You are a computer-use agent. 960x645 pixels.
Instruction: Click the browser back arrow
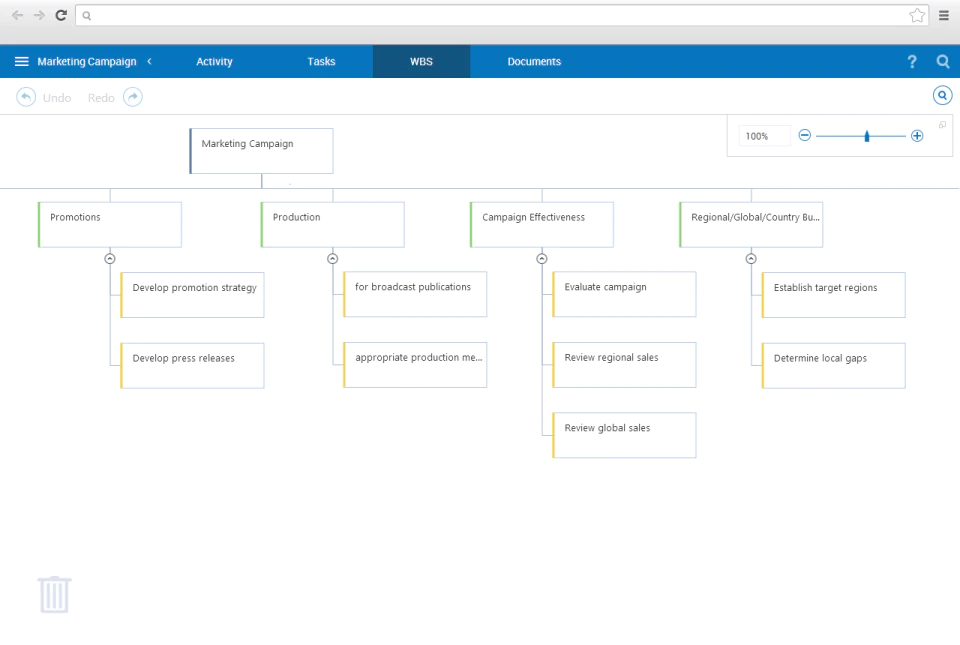click(17, 15)
